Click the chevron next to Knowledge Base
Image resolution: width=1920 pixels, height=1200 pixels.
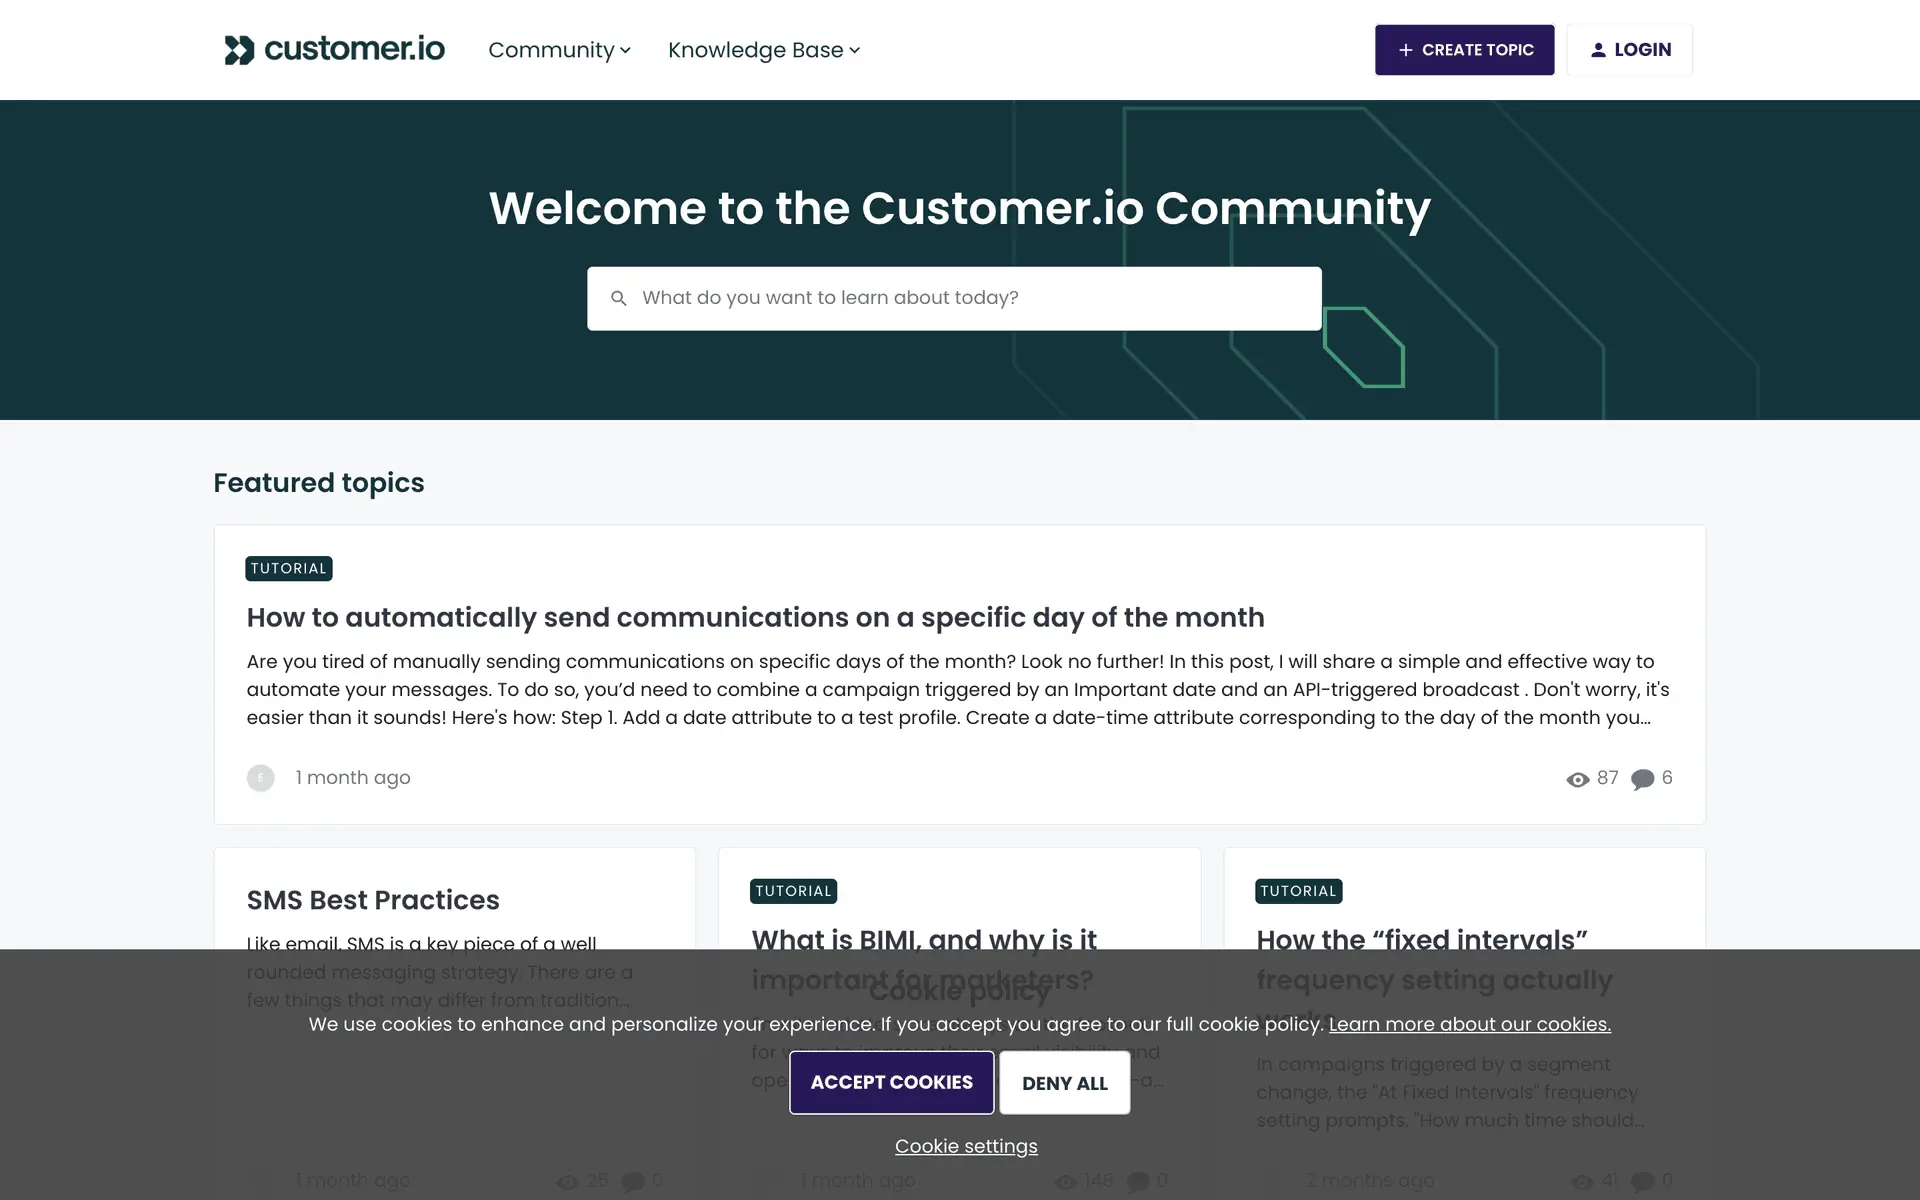pyautogui.click(x=855, y=50)
